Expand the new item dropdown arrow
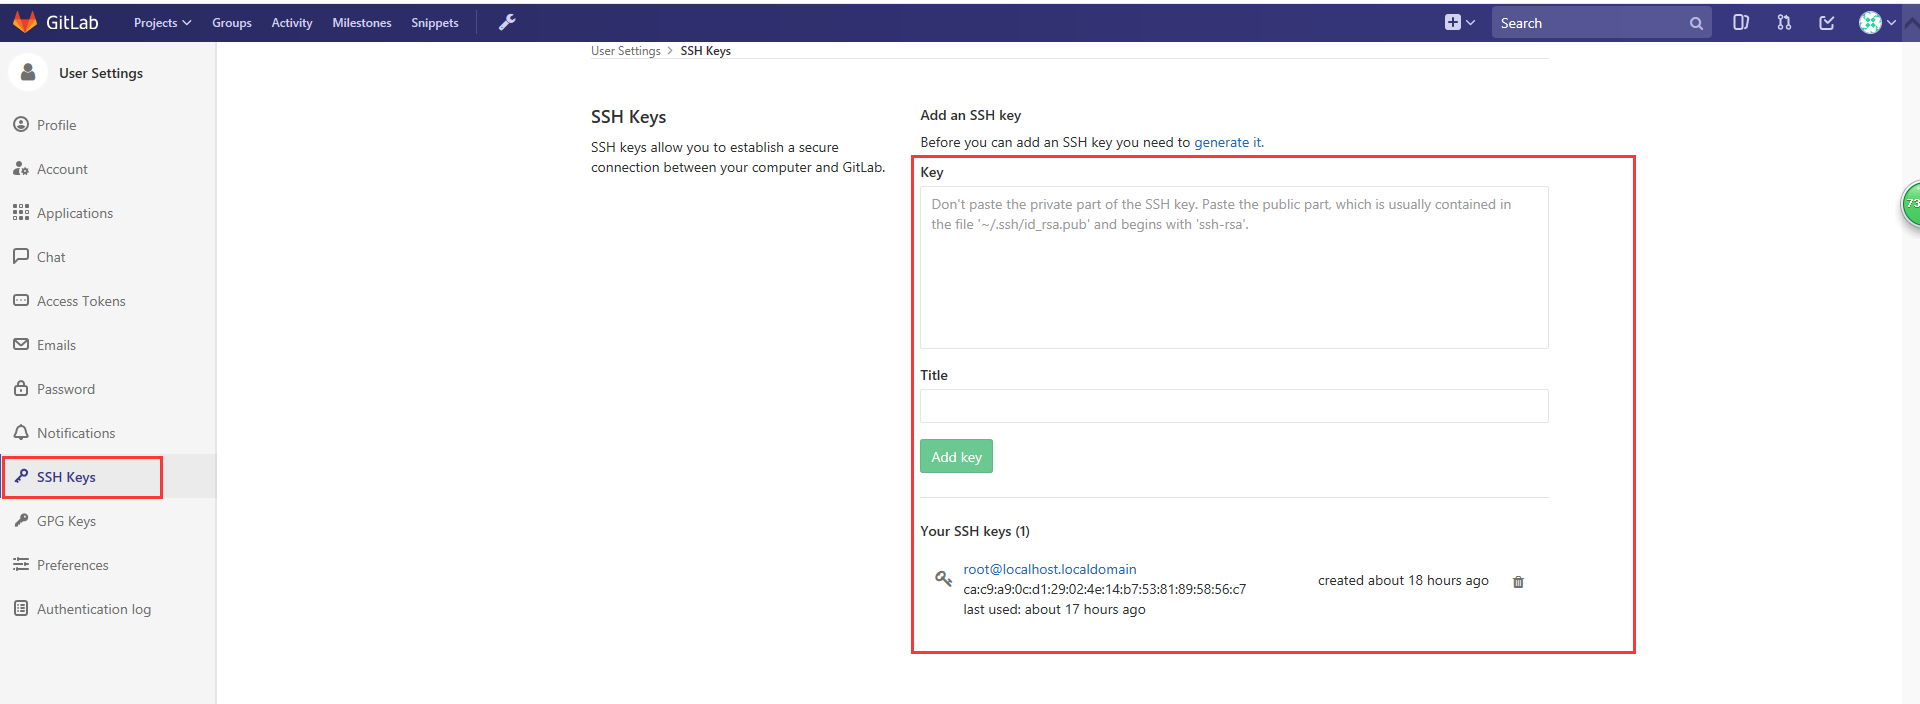Image resolution: width=1920 pixels, height=704 pixels. pyautogui.click(x=1470, y=22)
